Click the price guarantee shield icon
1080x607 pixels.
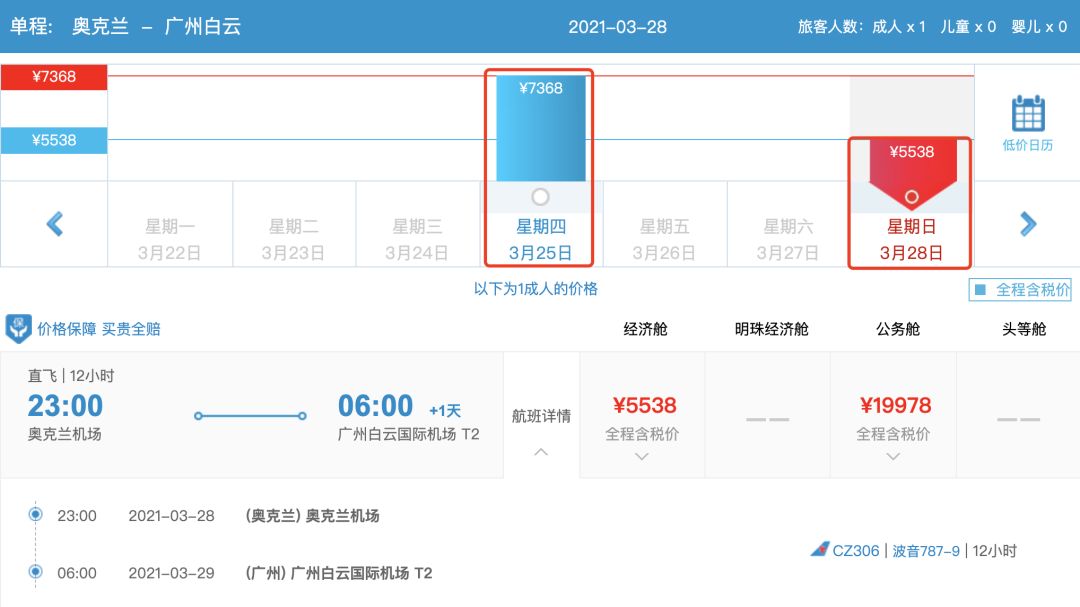coord(18,328)
